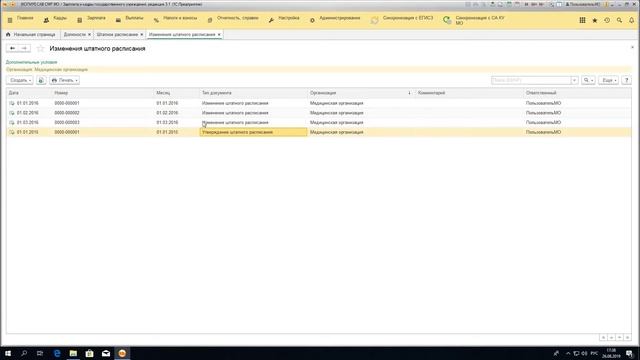Select cell Утверждение штатного расписания

click(253, 132)
